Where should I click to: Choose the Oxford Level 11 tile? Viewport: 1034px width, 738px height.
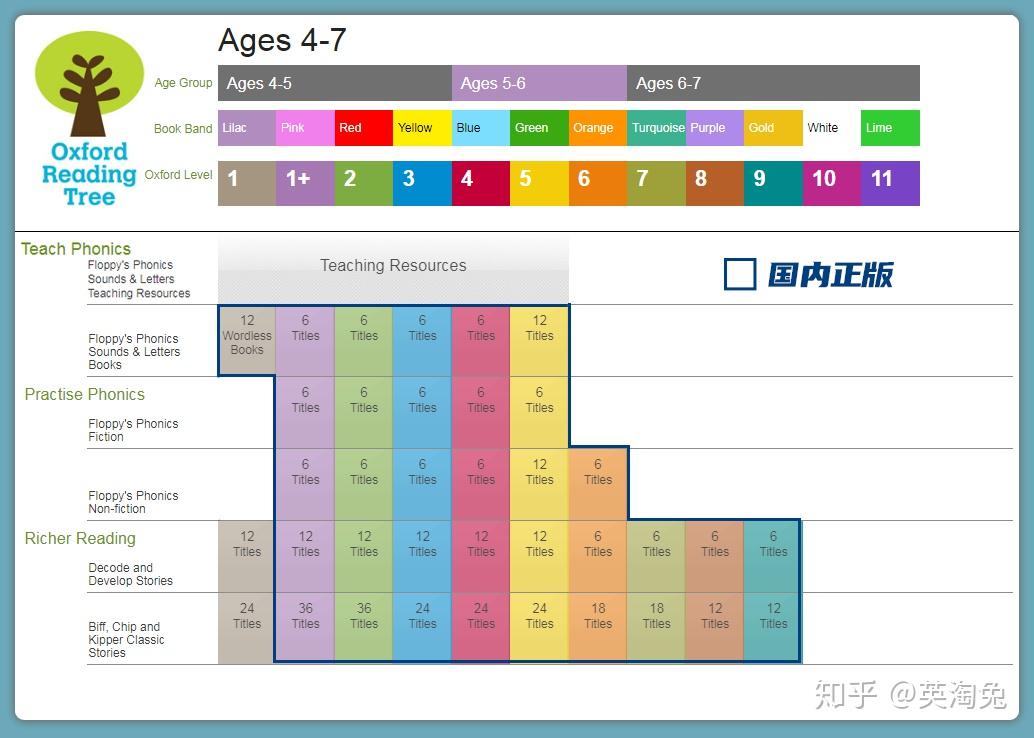click(x=889, y=179)
